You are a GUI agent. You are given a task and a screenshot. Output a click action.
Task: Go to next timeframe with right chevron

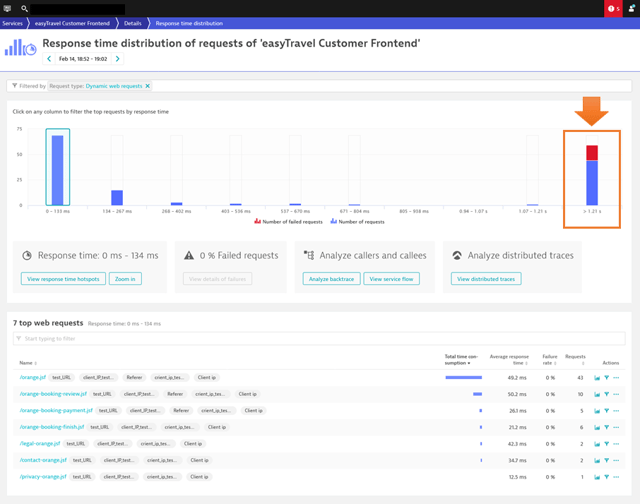(x=118, y=59)
